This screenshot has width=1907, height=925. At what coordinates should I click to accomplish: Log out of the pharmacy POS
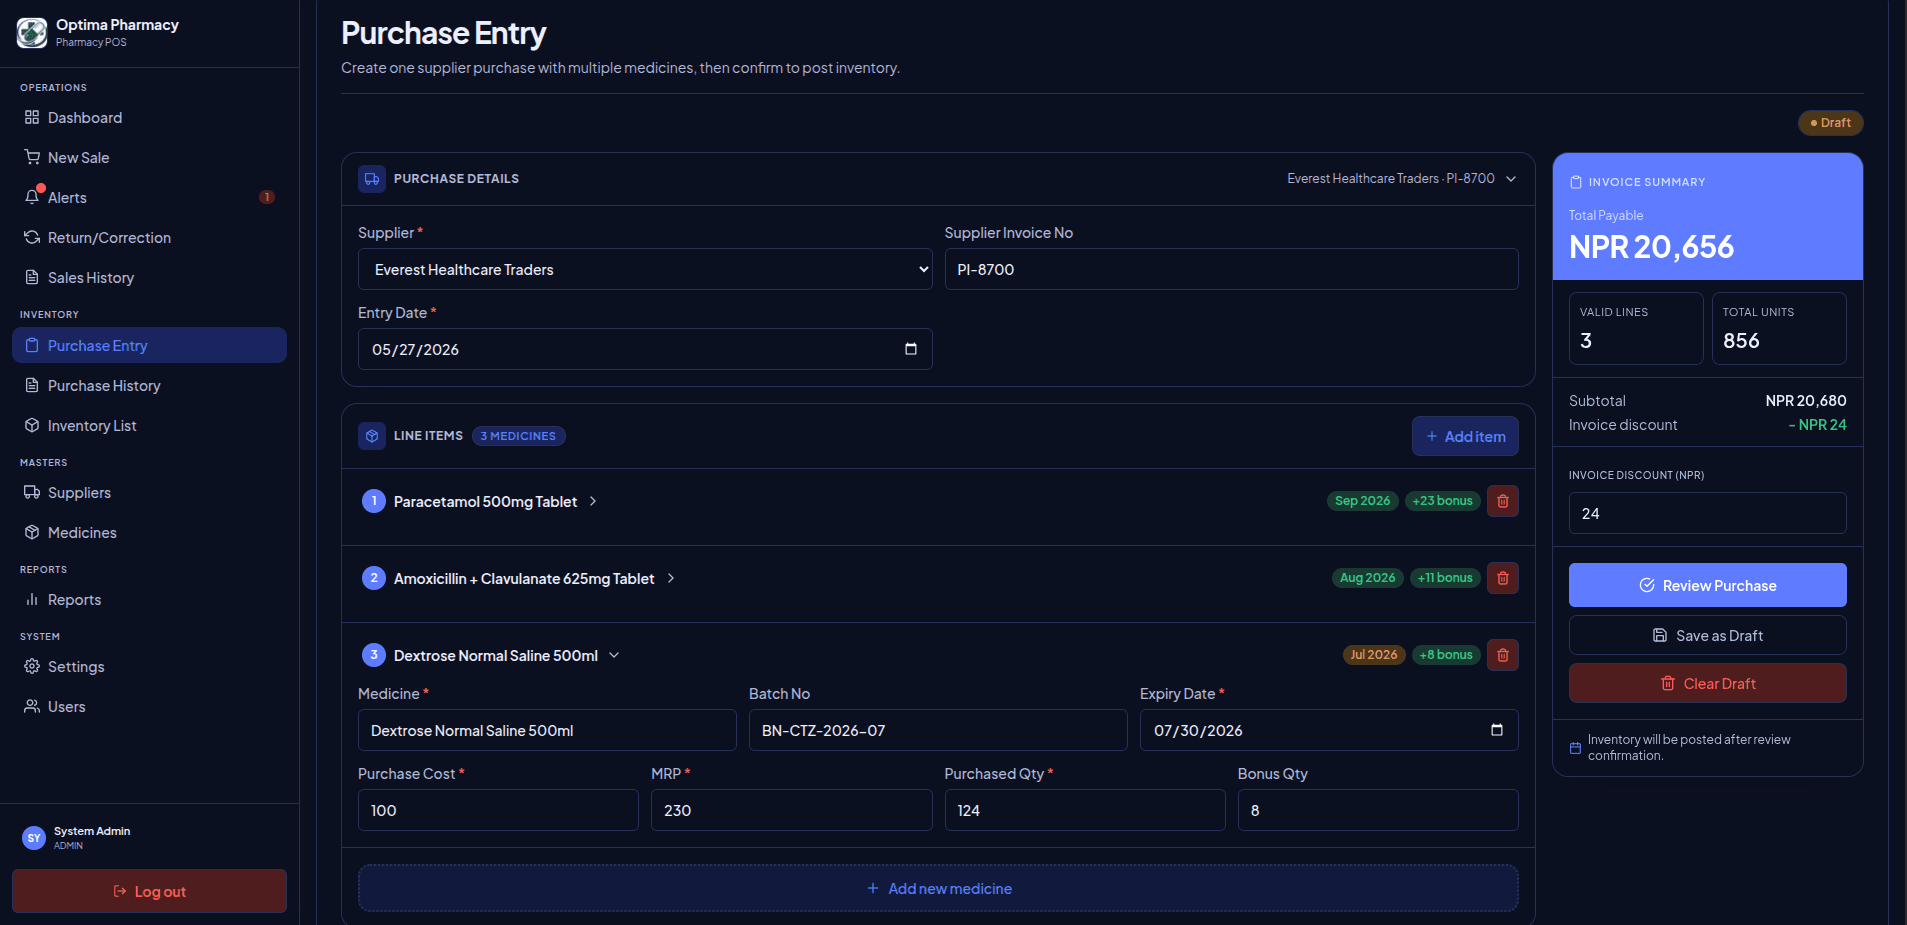[x=149, y=891]
